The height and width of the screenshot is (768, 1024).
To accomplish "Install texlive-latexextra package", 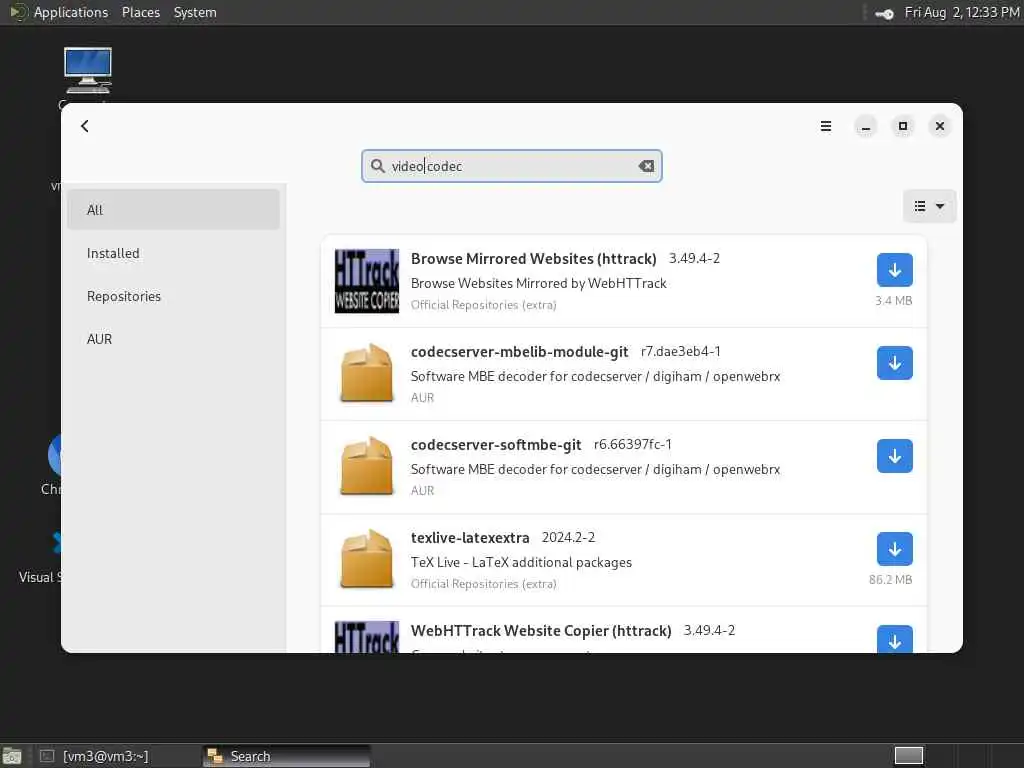I will [894, 549].
